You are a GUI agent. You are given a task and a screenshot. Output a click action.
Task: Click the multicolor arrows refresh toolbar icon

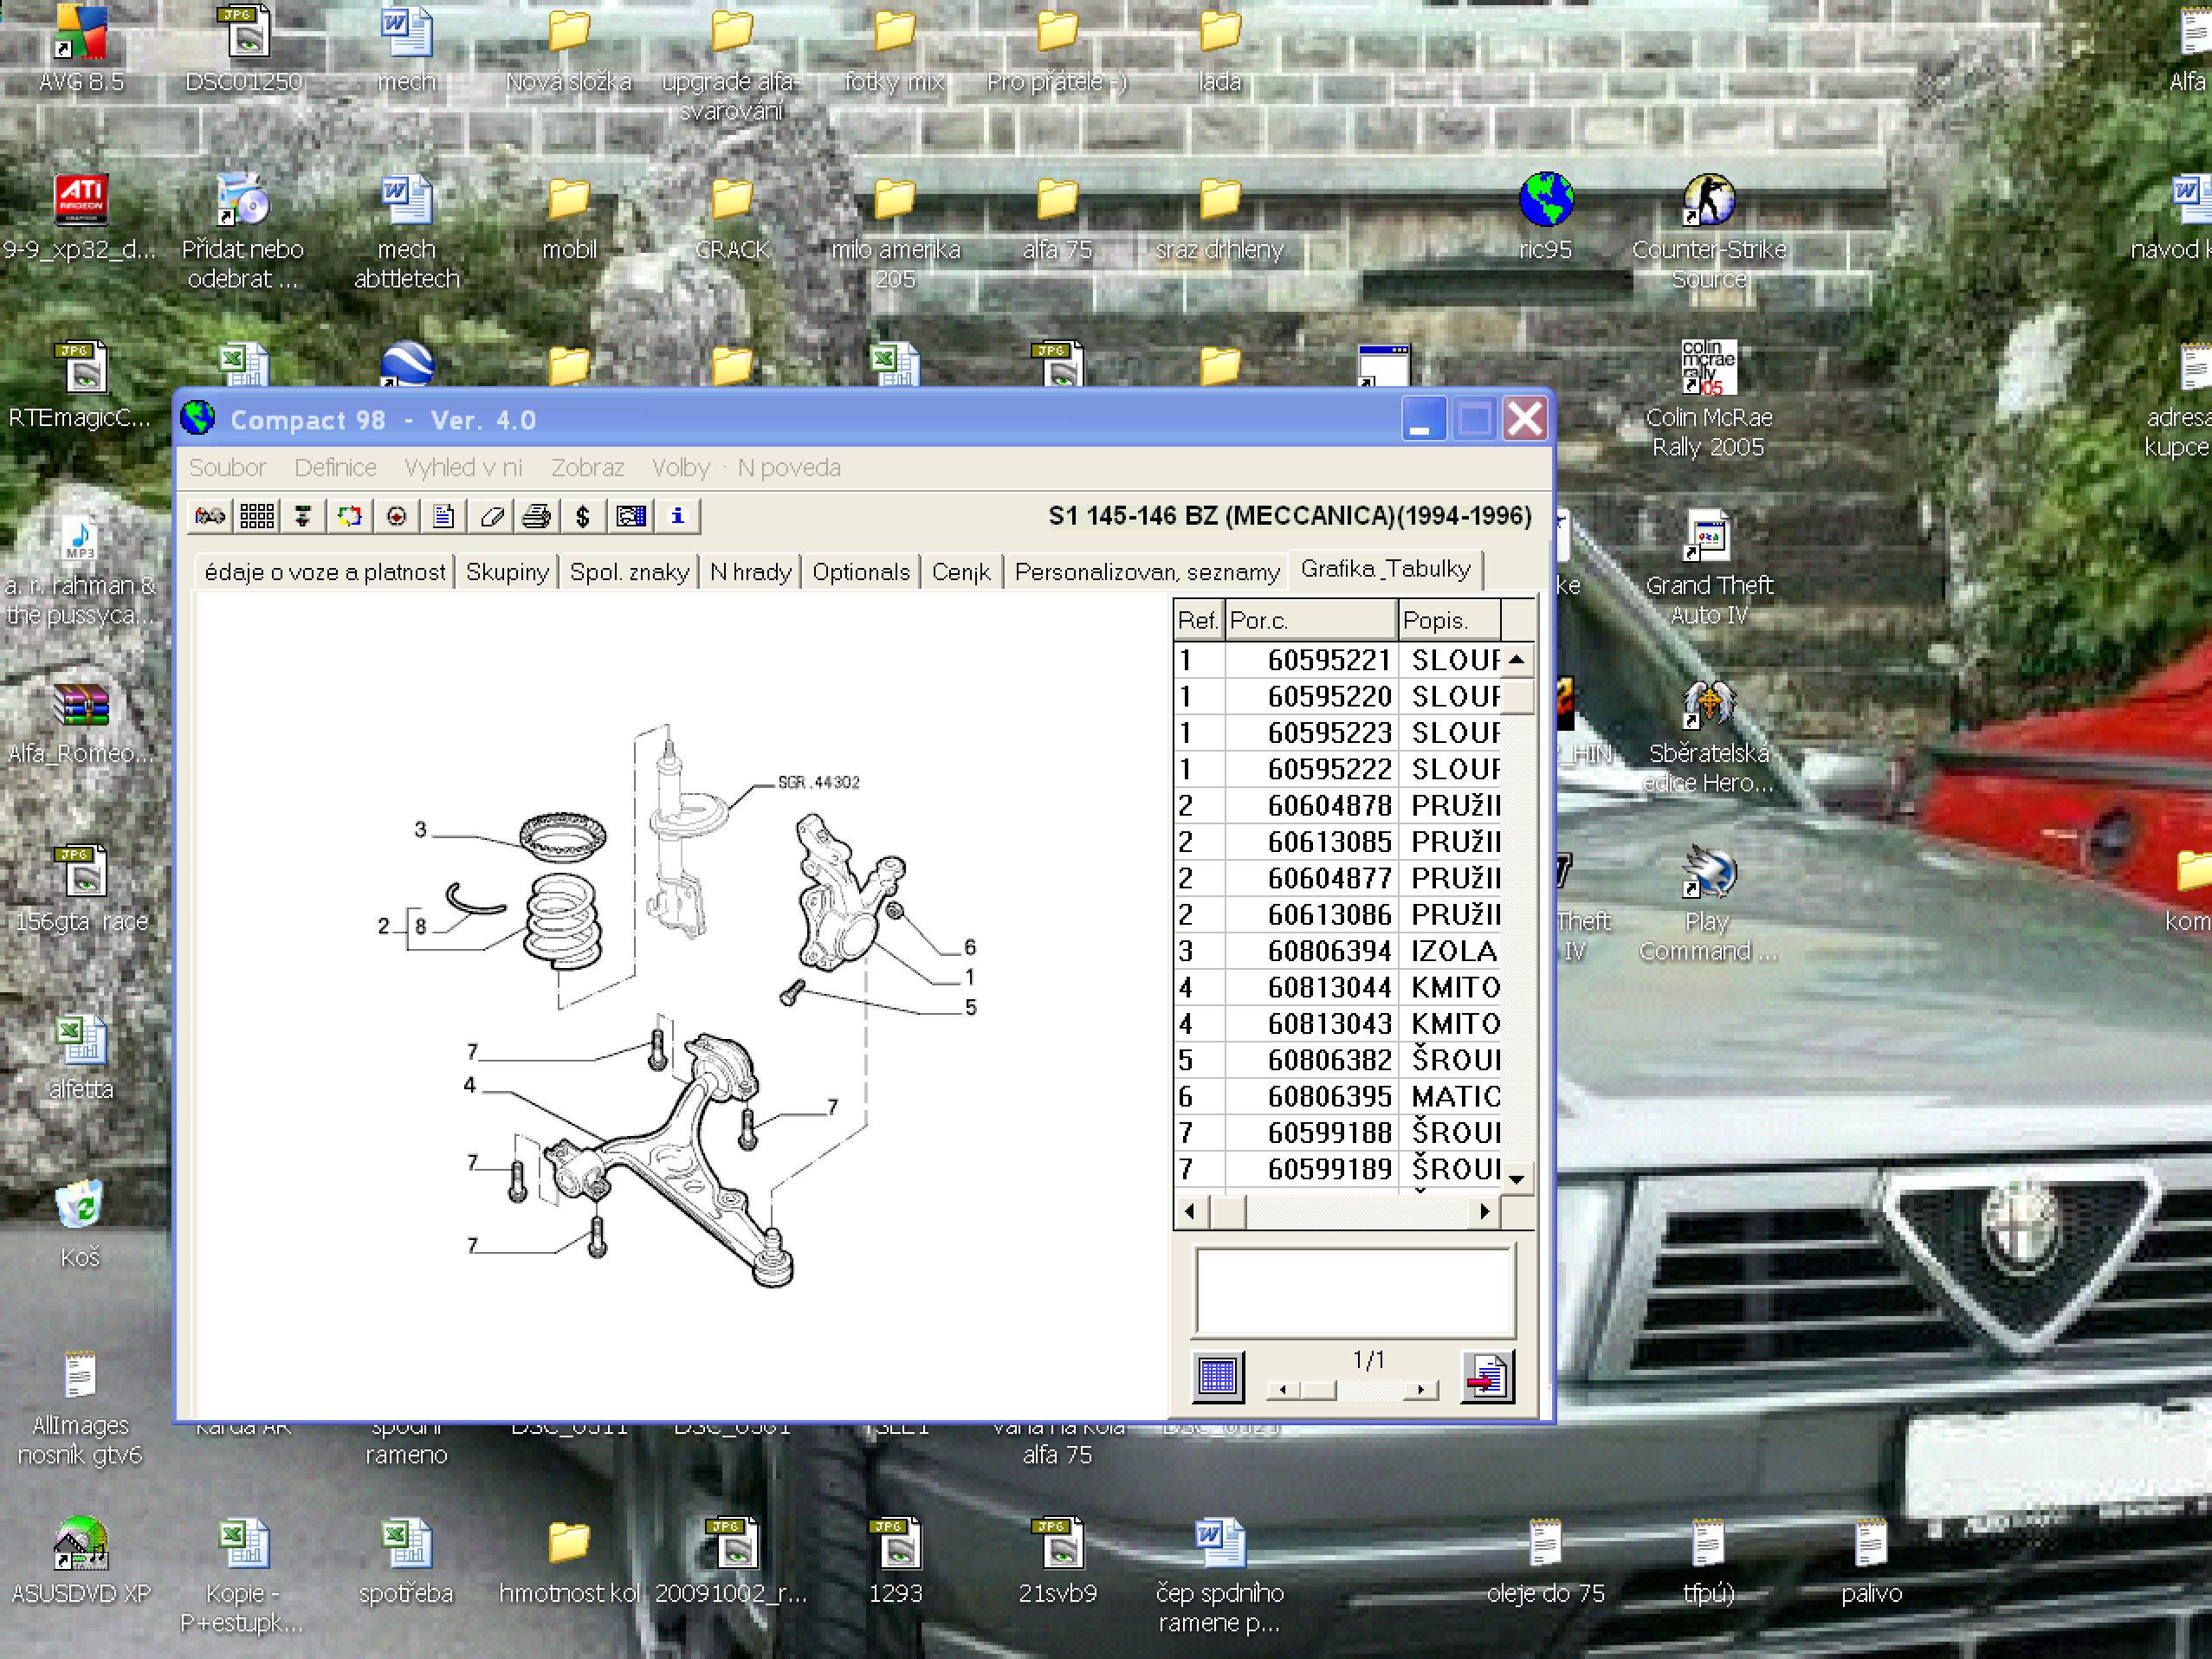(350, 516)
